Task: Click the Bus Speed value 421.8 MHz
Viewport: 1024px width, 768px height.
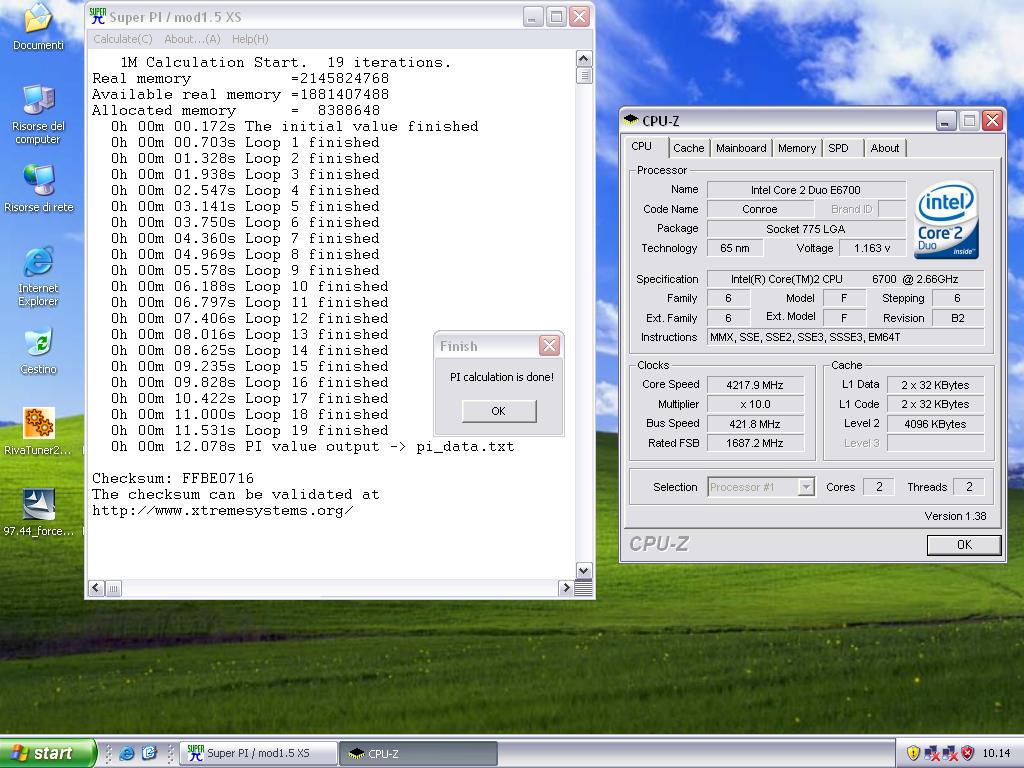Action: [755, 424]
